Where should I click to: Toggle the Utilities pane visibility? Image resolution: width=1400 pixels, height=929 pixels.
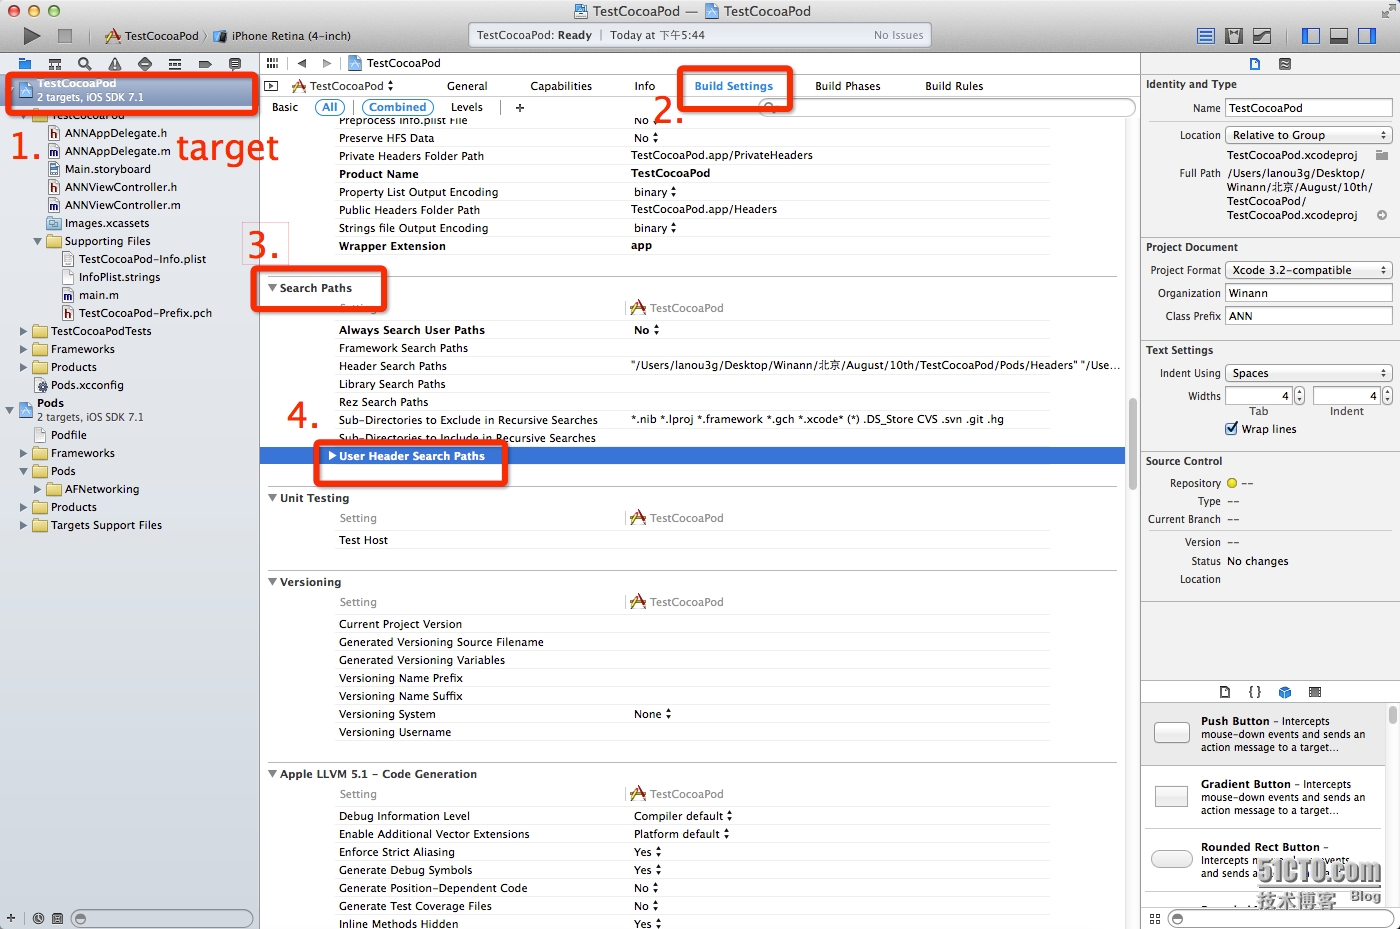pyautogui.click(x=1367, y=36)
